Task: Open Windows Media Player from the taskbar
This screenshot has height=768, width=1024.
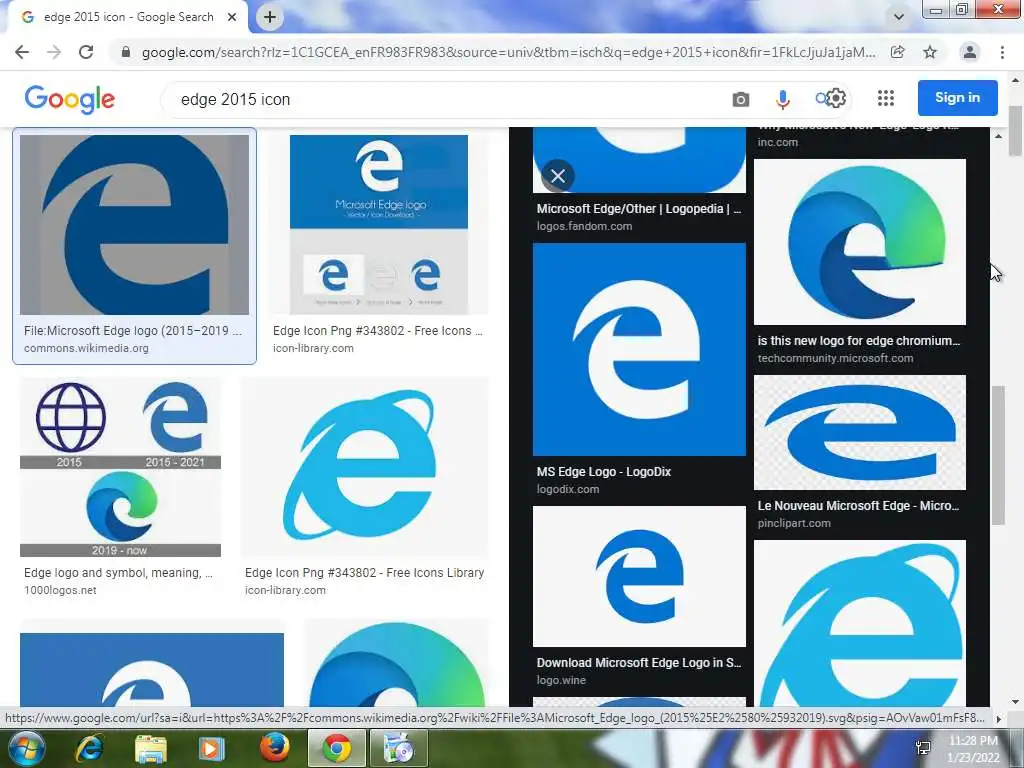Action: (x=211, y=748)
